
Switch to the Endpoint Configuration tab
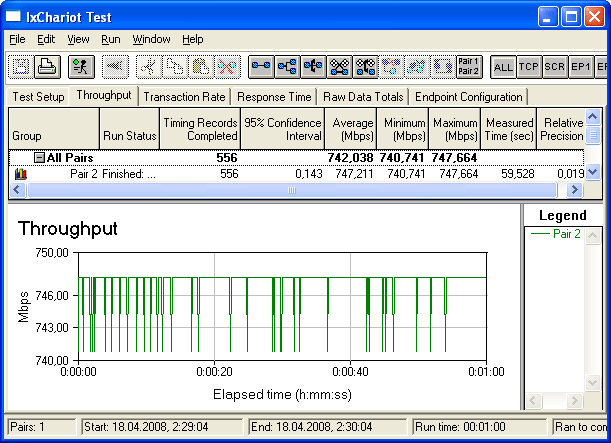468,97
